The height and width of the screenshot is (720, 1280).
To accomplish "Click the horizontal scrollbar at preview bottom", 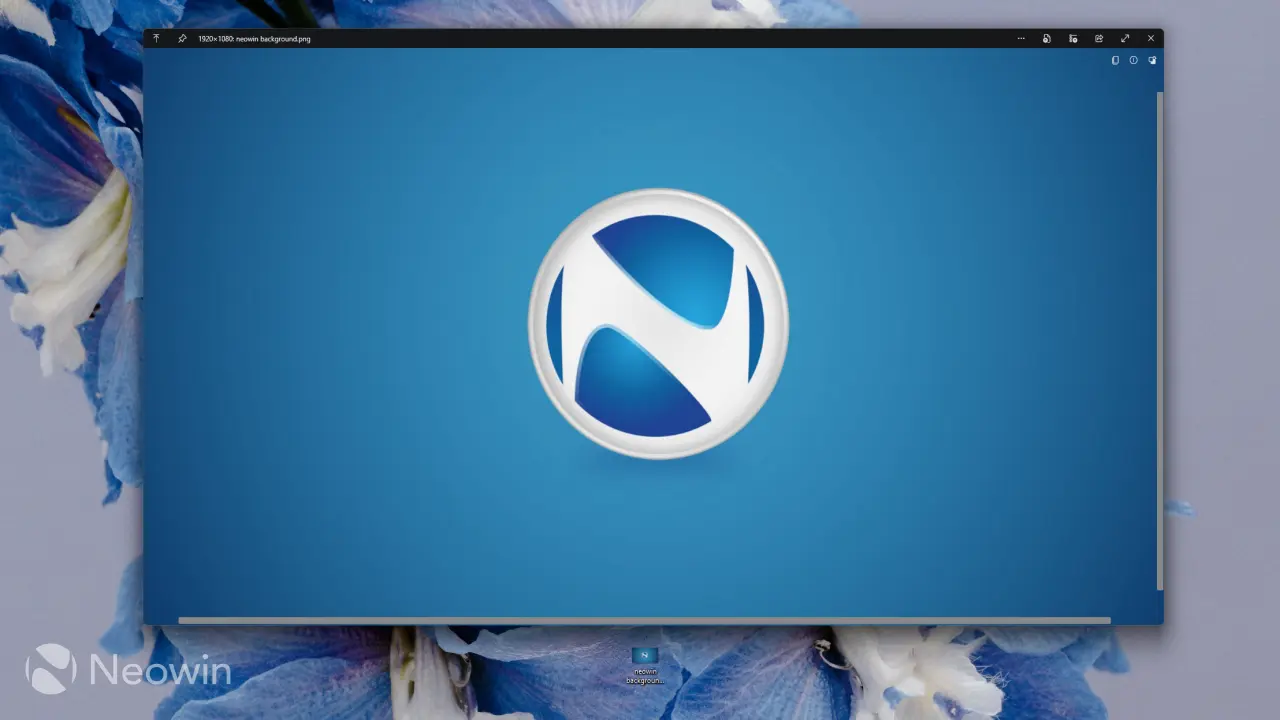I will point(644,620).
